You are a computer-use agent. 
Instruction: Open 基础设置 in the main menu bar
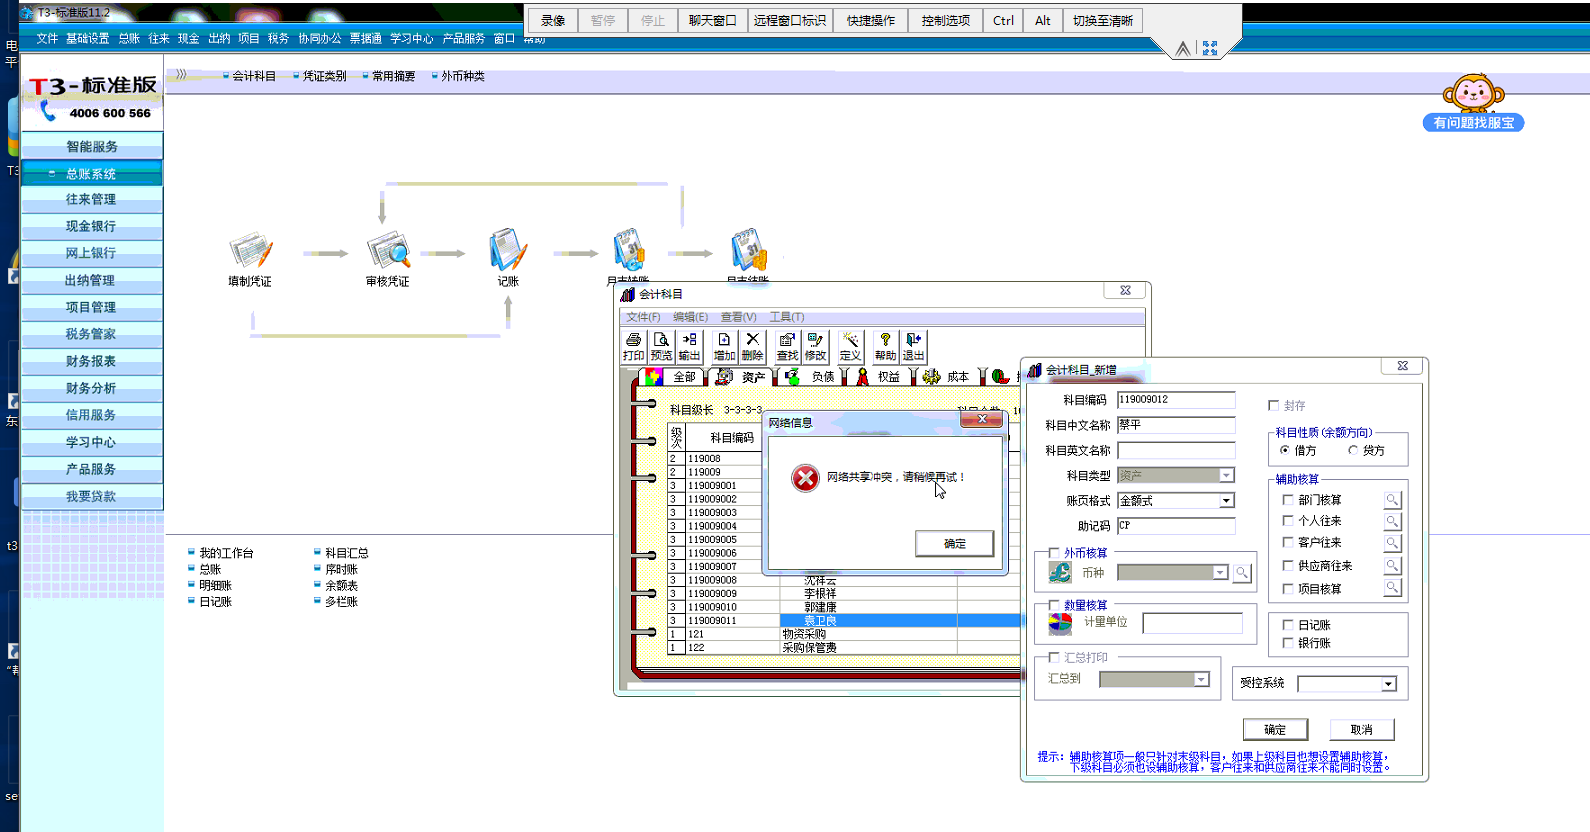pos(88,38)
